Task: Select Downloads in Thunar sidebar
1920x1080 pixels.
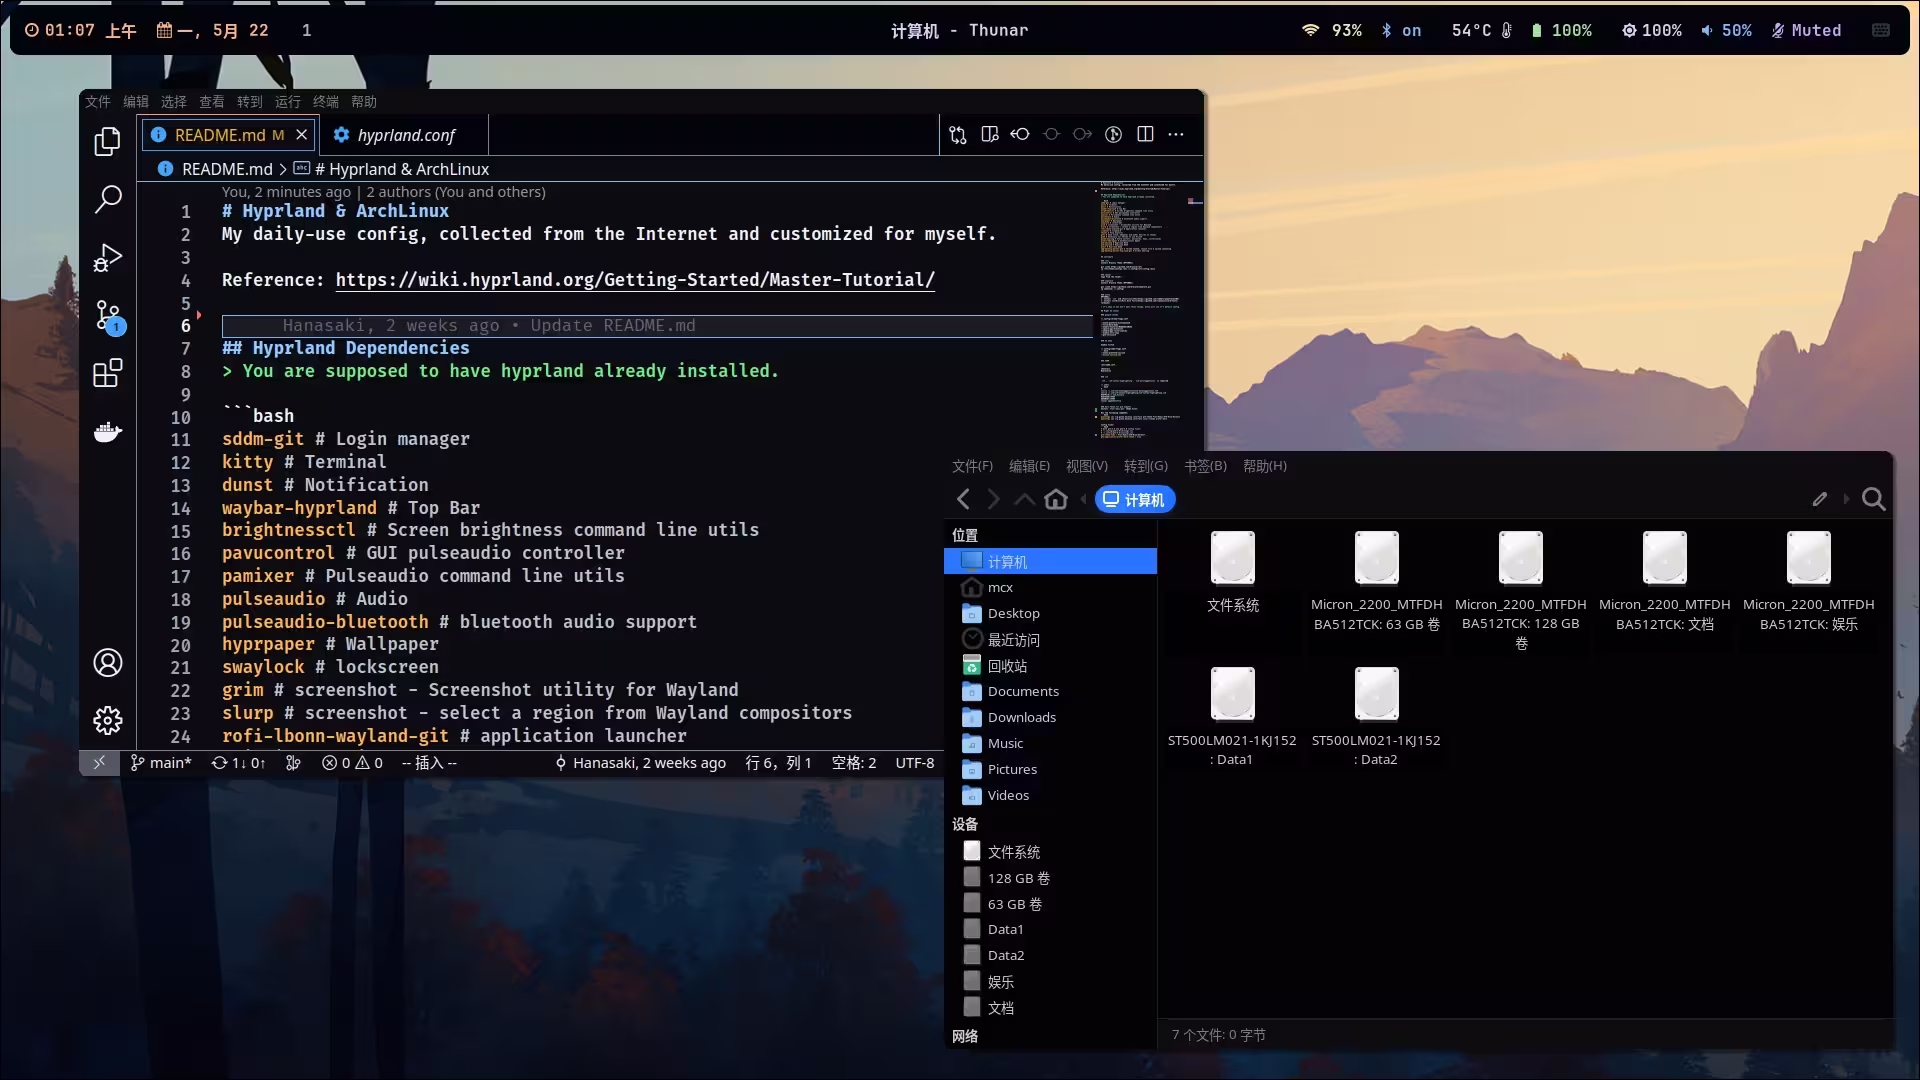Action: (1021, 717)
